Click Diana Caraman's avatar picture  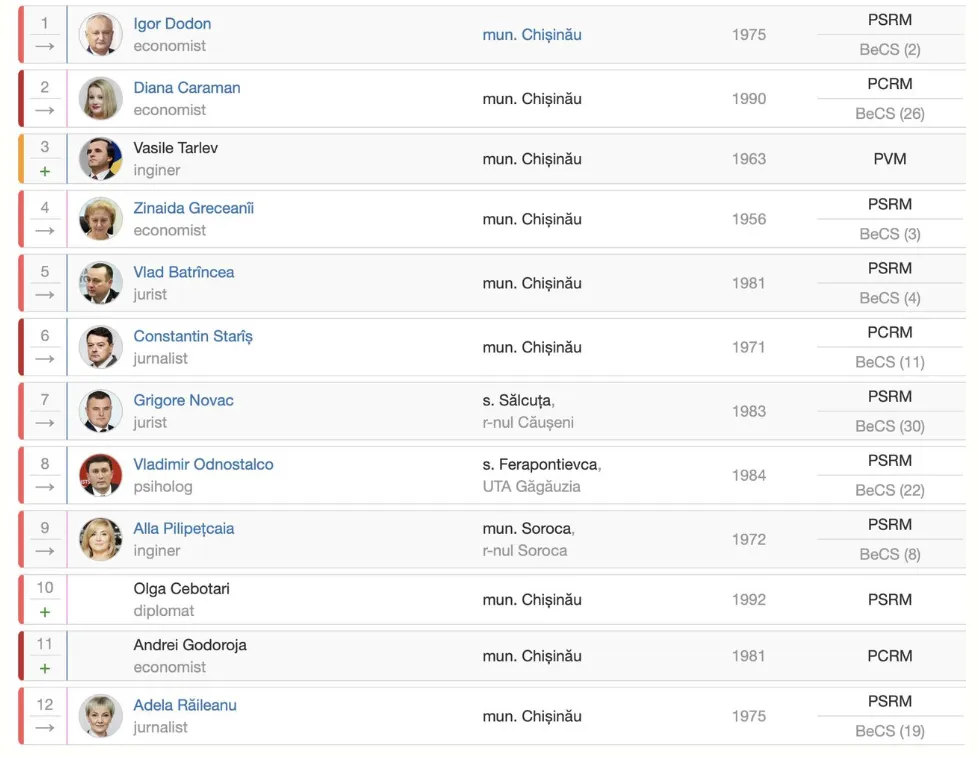click(x=100, y=99)
